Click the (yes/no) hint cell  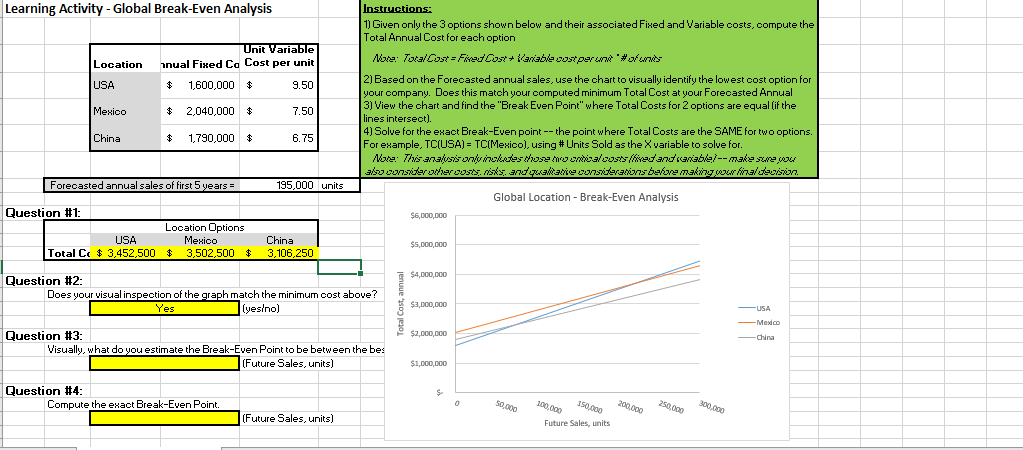(260, 308)
